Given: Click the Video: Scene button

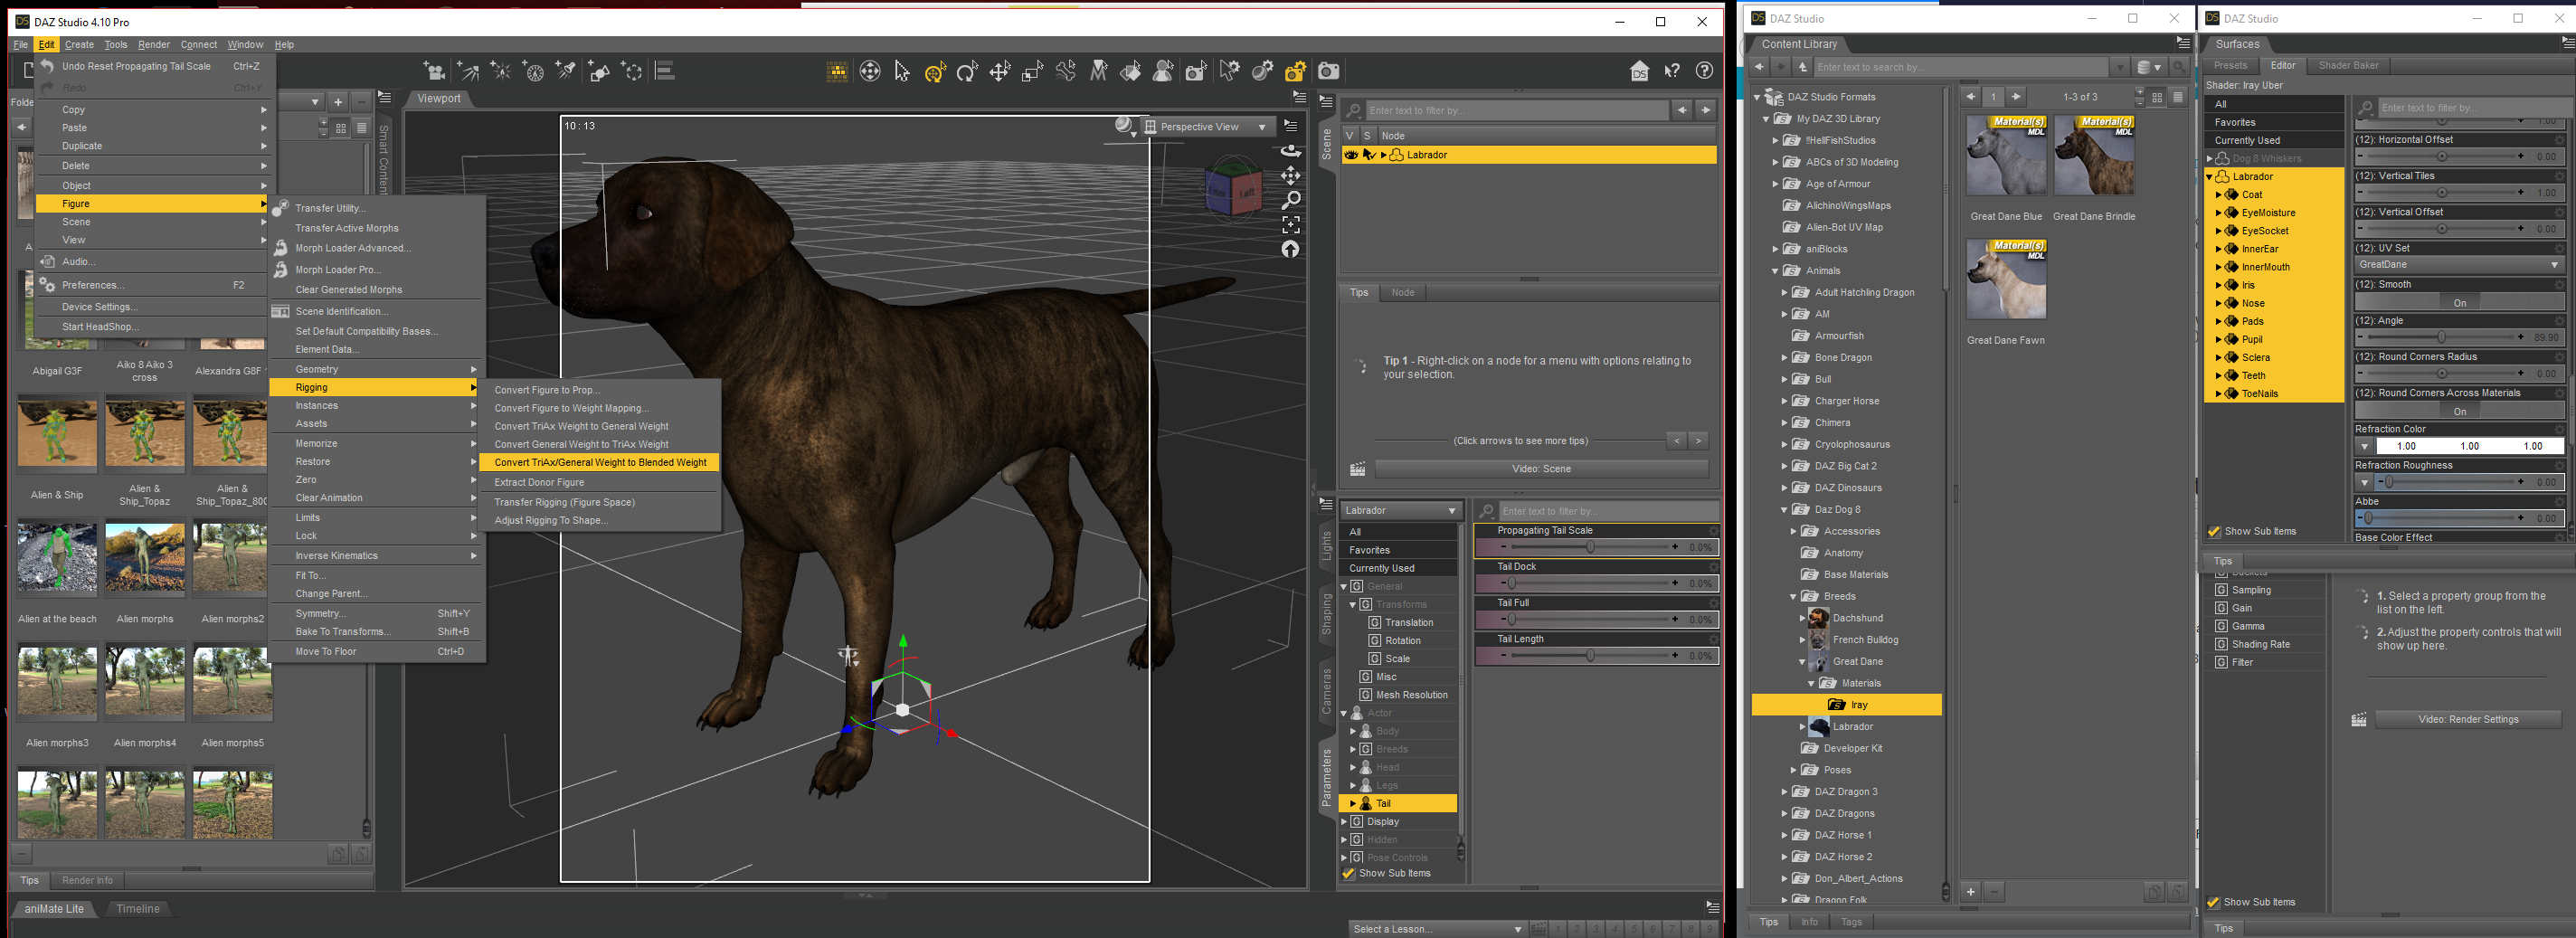Looking at the screenshot, I should tap(1540, 469).
